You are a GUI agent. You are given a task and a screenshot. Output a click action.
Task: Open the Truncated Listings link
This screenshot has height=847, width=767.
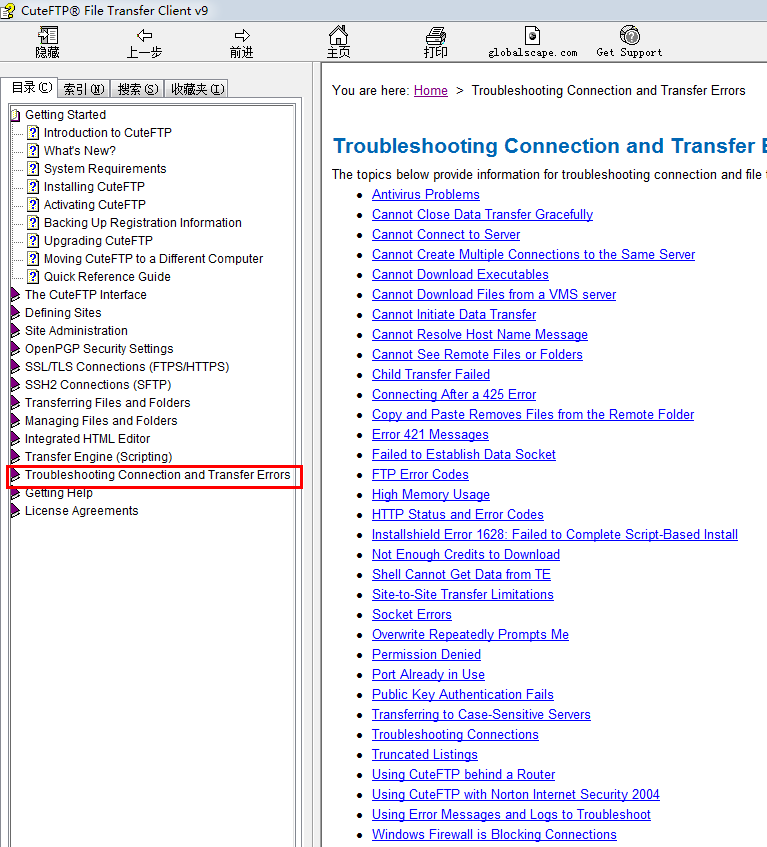[x=425, y=754]
